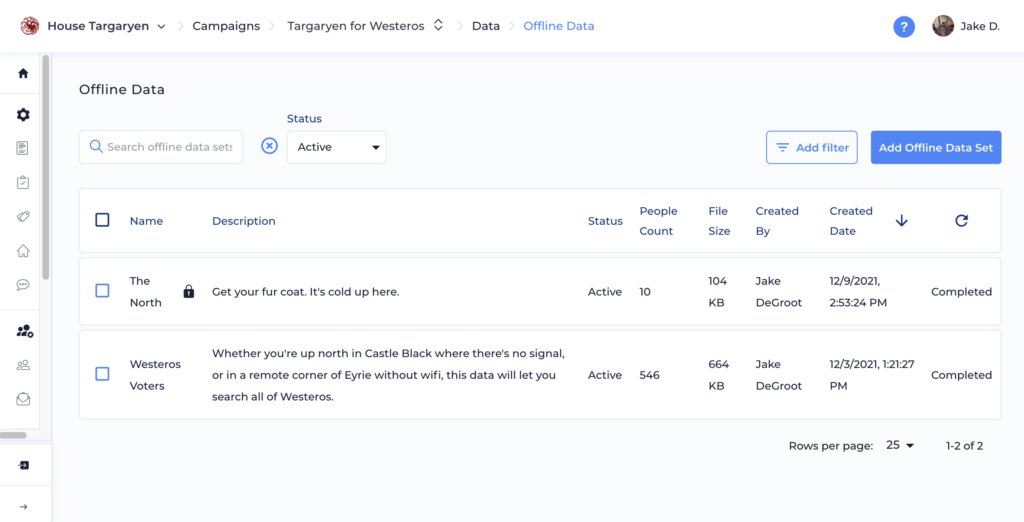This screenshot has height=522, width=1024.
Task: Open the Status Active dropdown
Action: point(336,147)
